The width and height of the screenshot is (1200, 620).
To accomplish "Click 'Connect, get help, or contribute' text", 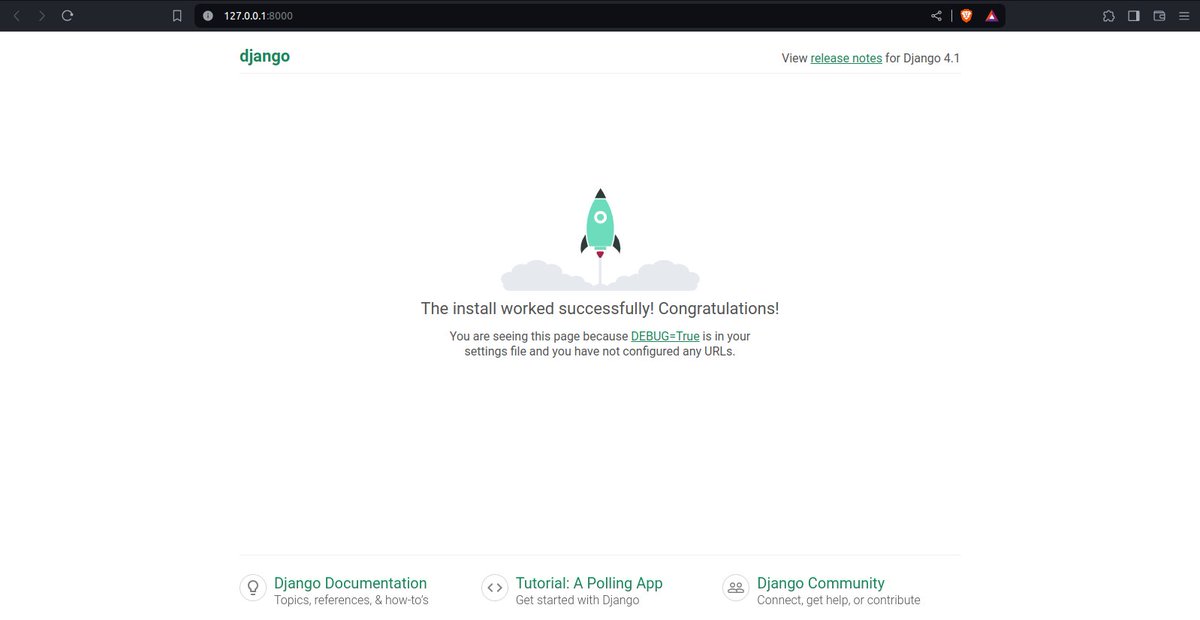I will pos(839,600).
